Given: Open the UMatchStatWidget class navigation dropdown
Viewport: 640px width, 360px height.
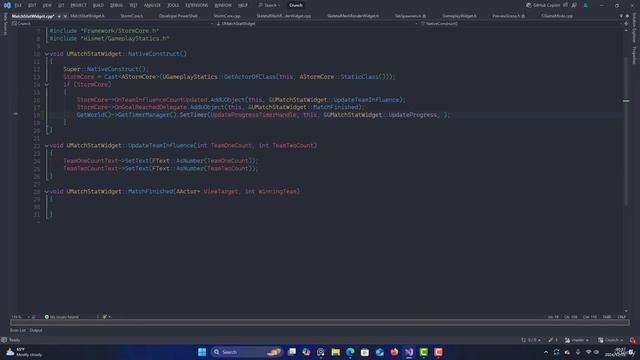Looking at the screenshot, I should [x=316, y=24].
